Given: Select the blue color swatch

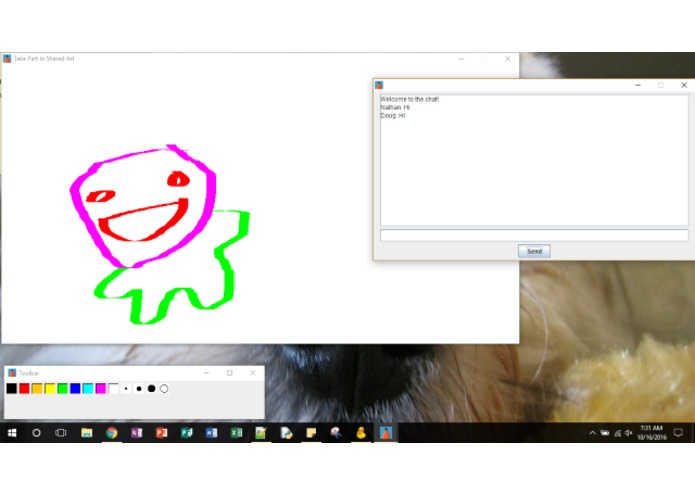Looking at the screenshot, I should 75,389.
